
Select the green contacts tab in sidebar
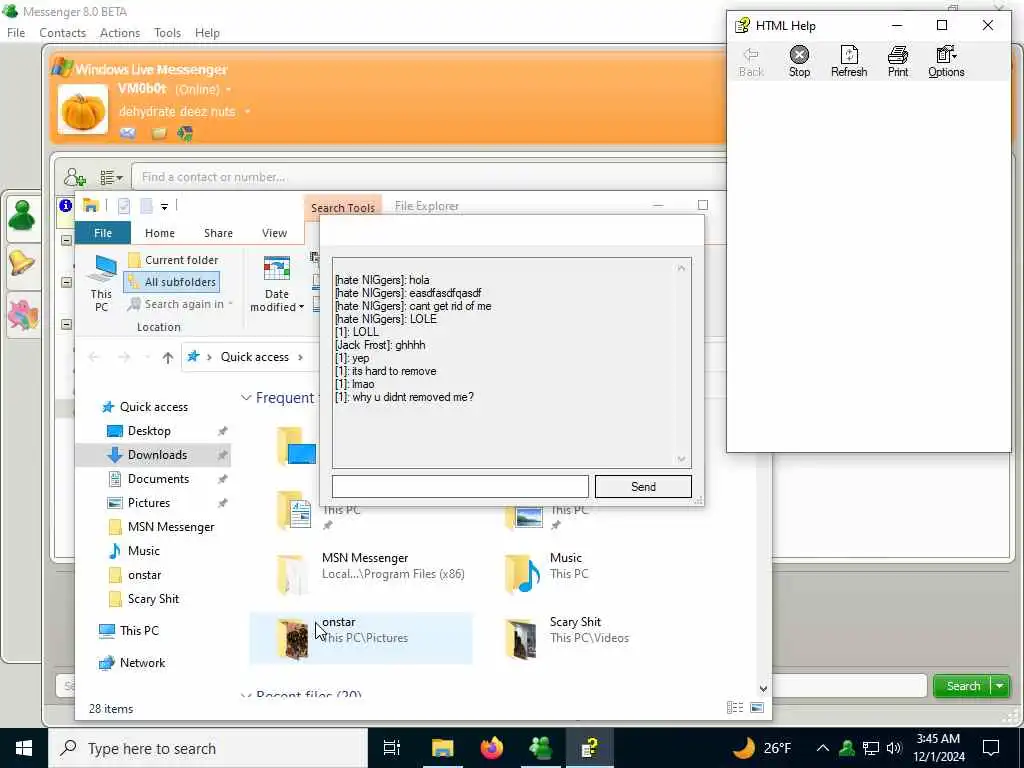coord(22,216)
